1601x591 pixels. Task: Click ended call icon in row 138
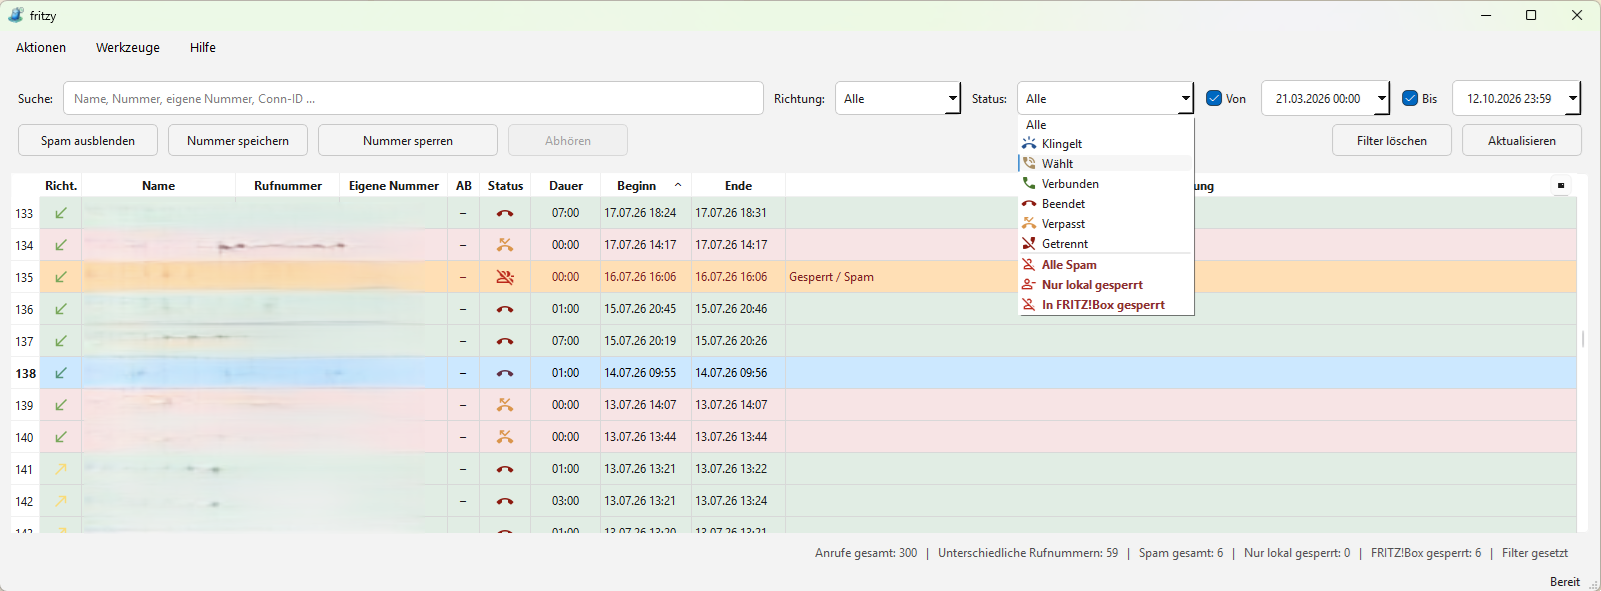point(505,373)
